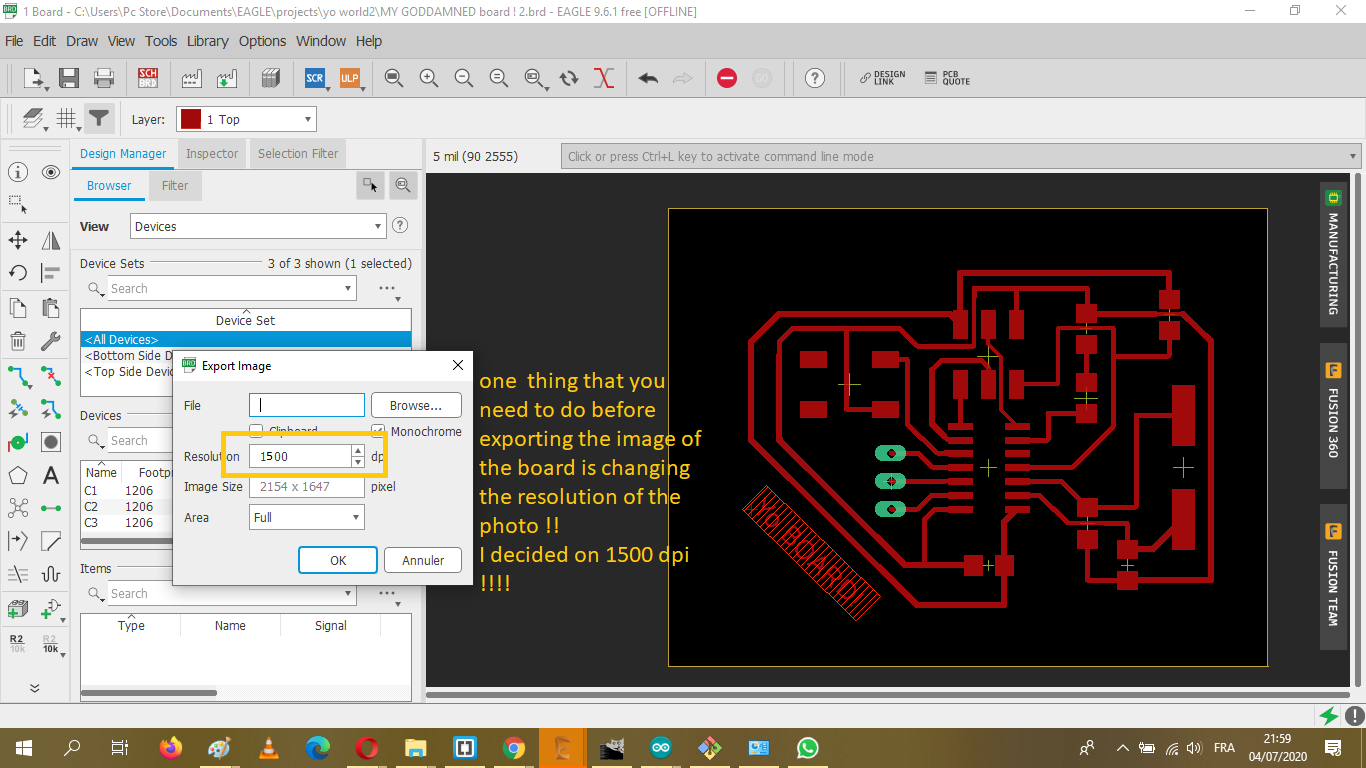This screenshot has height=768, width=1366.
Task: Open the library books icon
Action: (x=270, y=78)
